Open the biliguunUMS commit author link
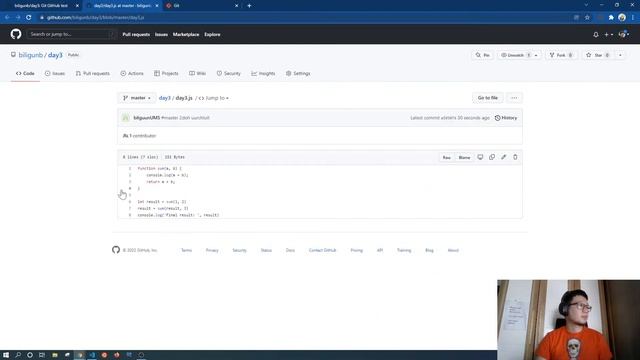The height and width of the screenshot is (360, 640). point(147,118)
